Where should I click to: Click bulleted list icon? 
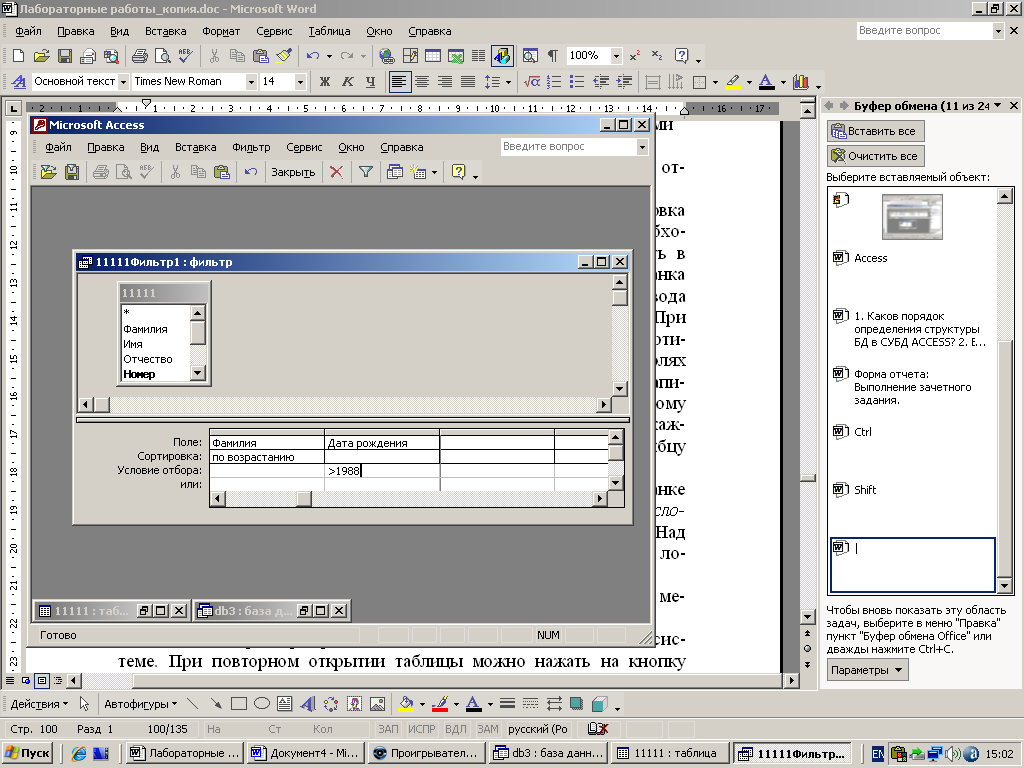(x=577, y=82)
